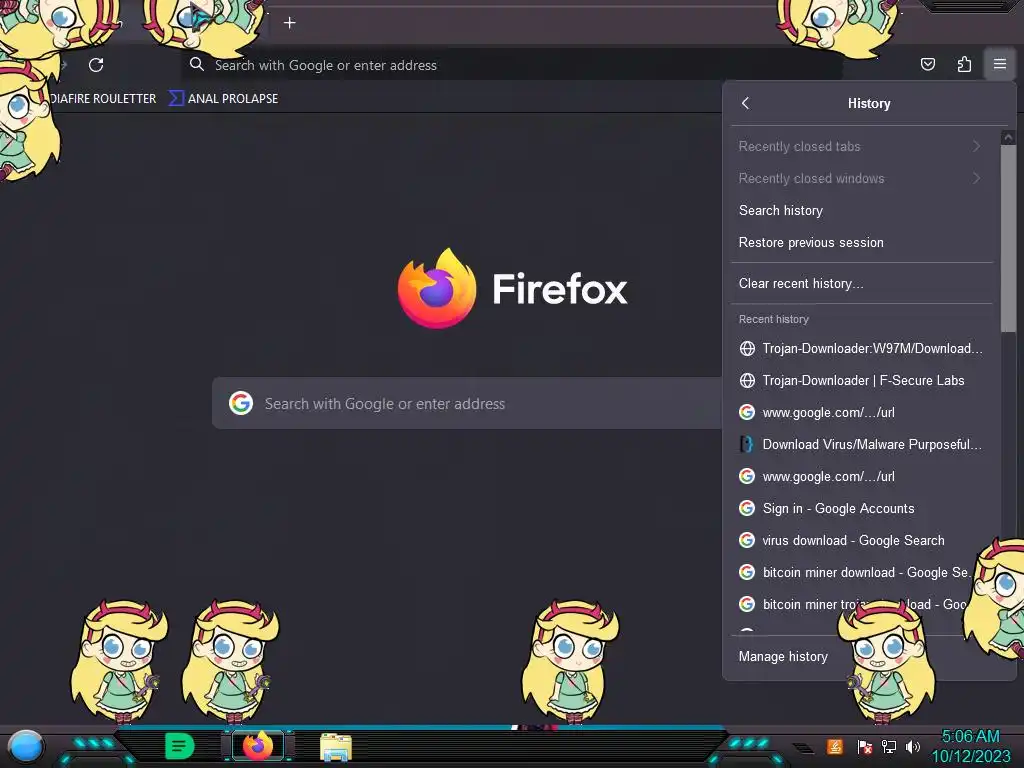
Task: Click the Google G icon in the search box
Action: coord(241,403)
